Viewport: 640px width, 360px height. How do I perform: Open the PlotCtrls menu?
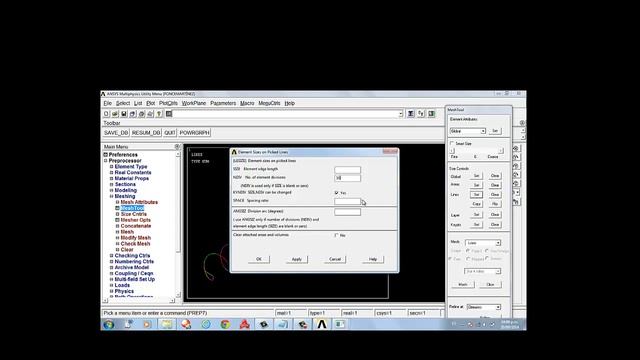168,103
